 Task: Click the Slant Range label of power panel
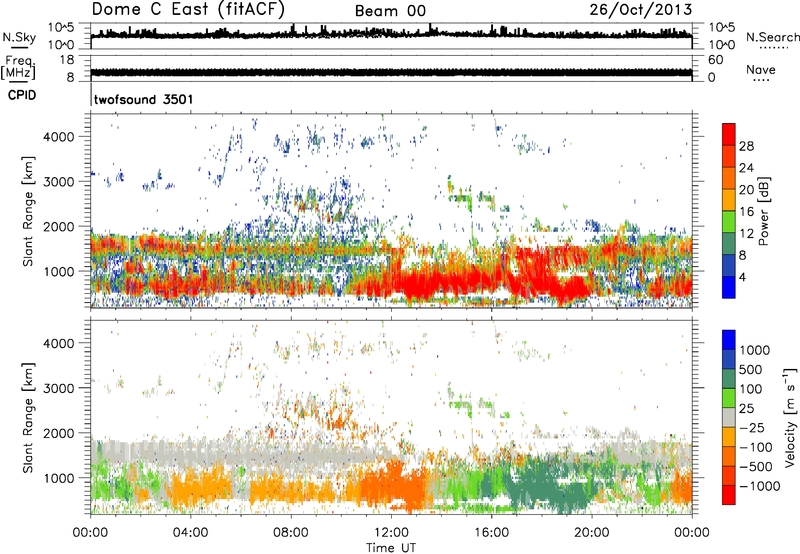(x=28, y=211)
